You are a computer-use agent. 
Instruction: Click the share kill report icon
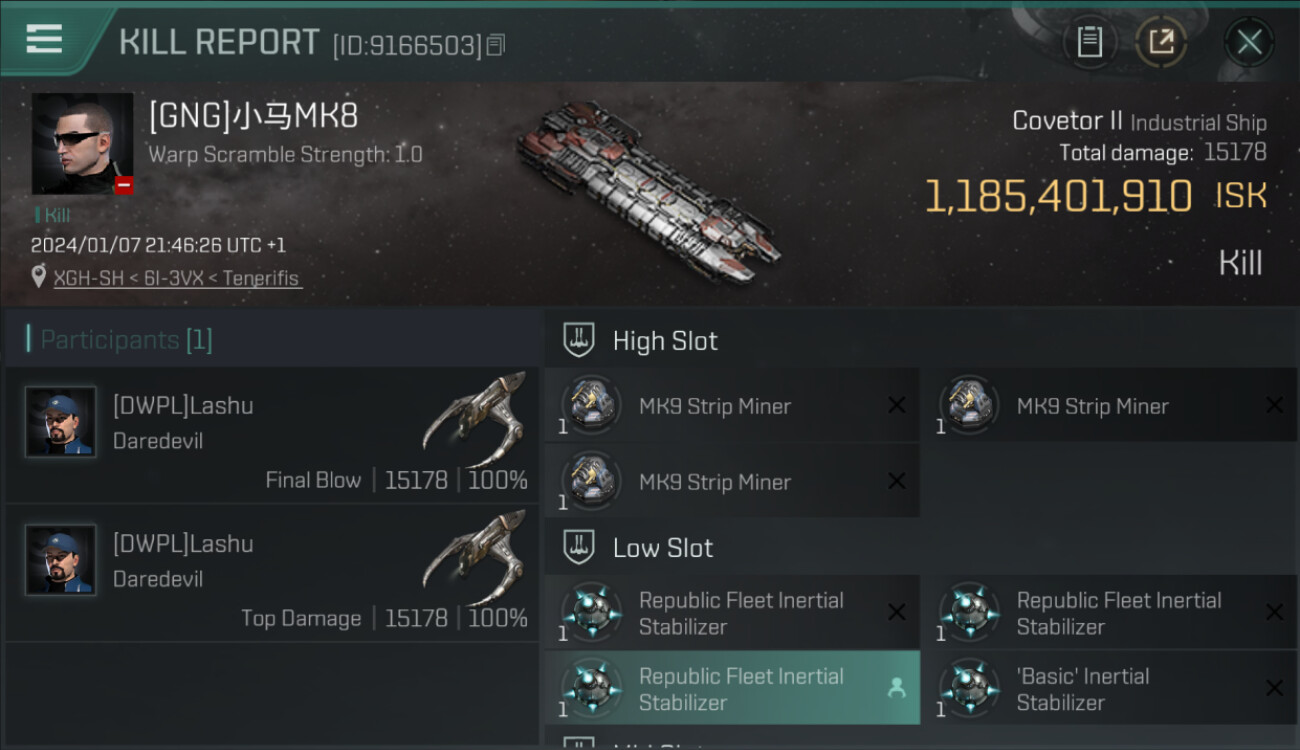click(1161, 42)
